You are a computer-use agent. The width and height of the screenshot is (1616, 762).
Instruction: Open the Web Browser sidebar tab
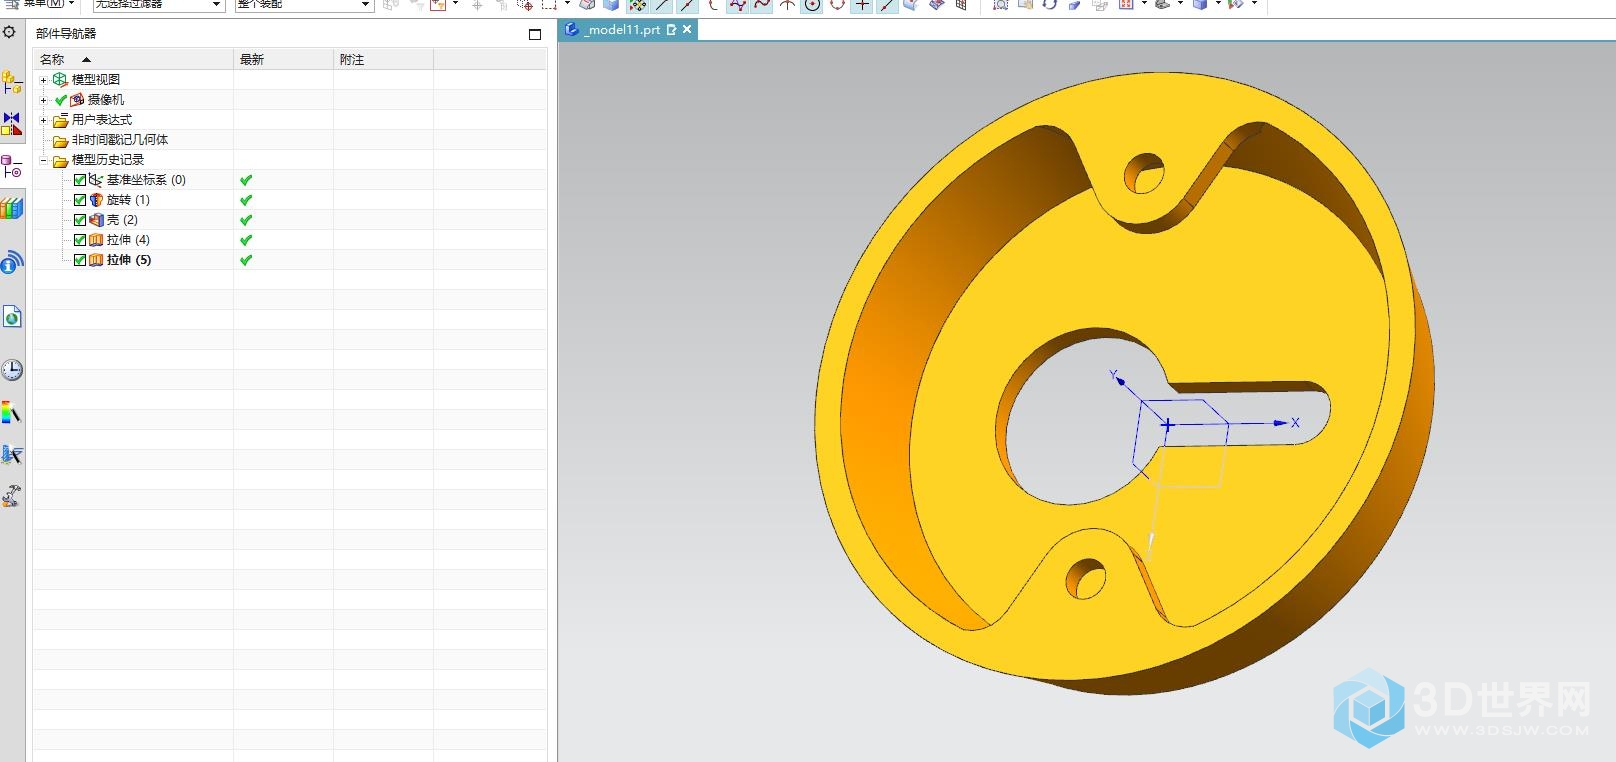point(12,318)
